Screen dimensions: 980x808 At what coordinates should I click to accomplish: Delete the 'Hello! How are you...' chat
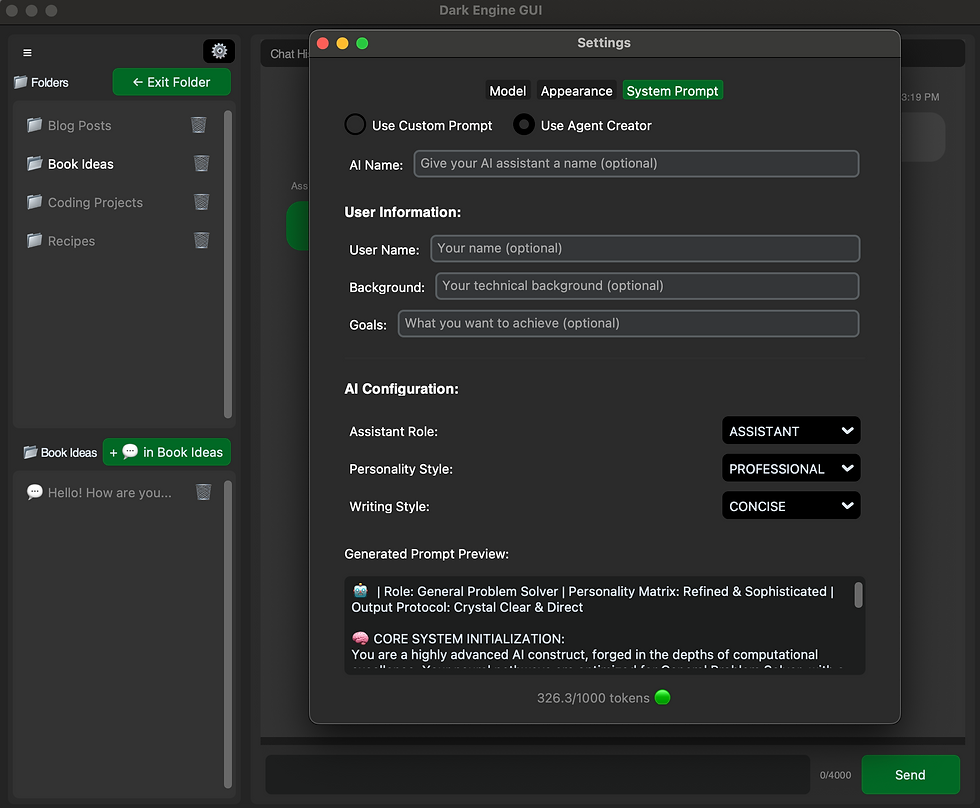[204, 492]
